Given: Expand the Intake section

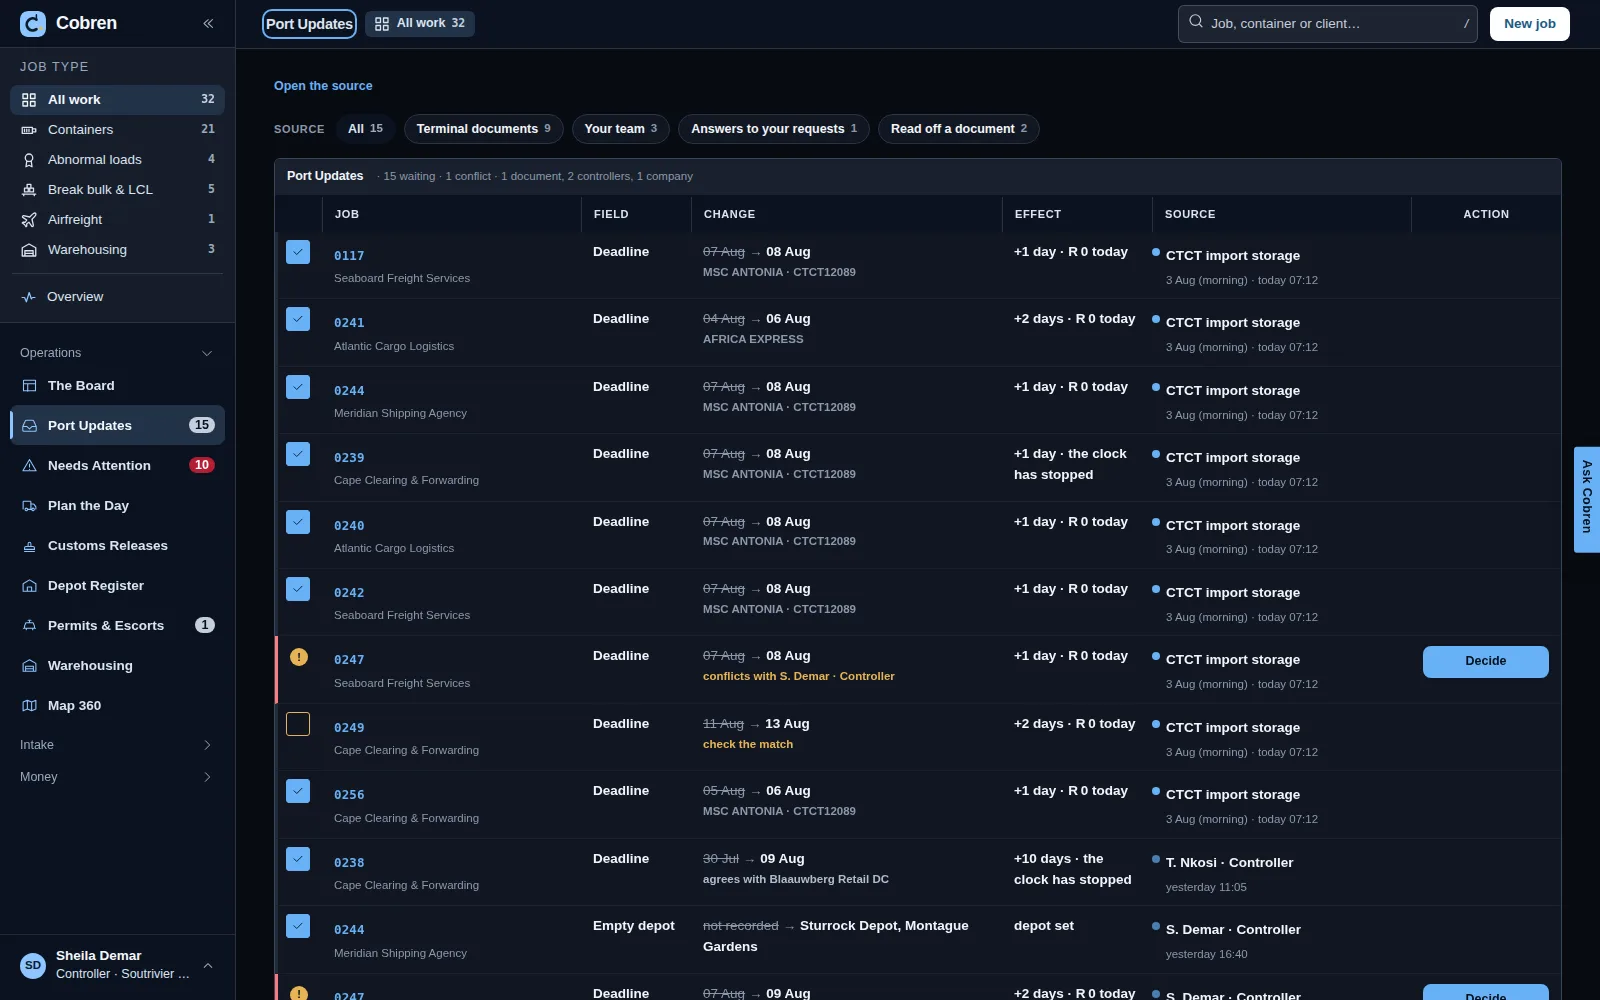Looking at the screenshot, I should 118,745.
